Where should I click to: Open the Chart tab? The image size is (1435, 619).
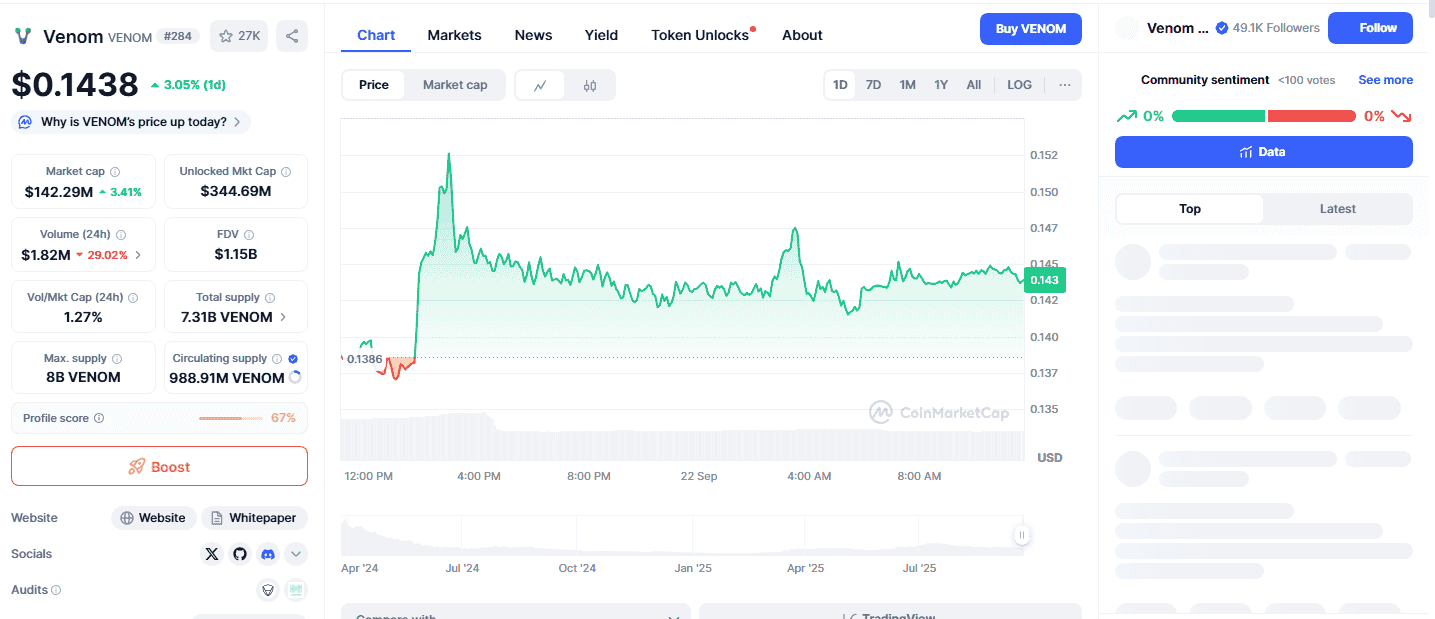(x=376, y=35)
